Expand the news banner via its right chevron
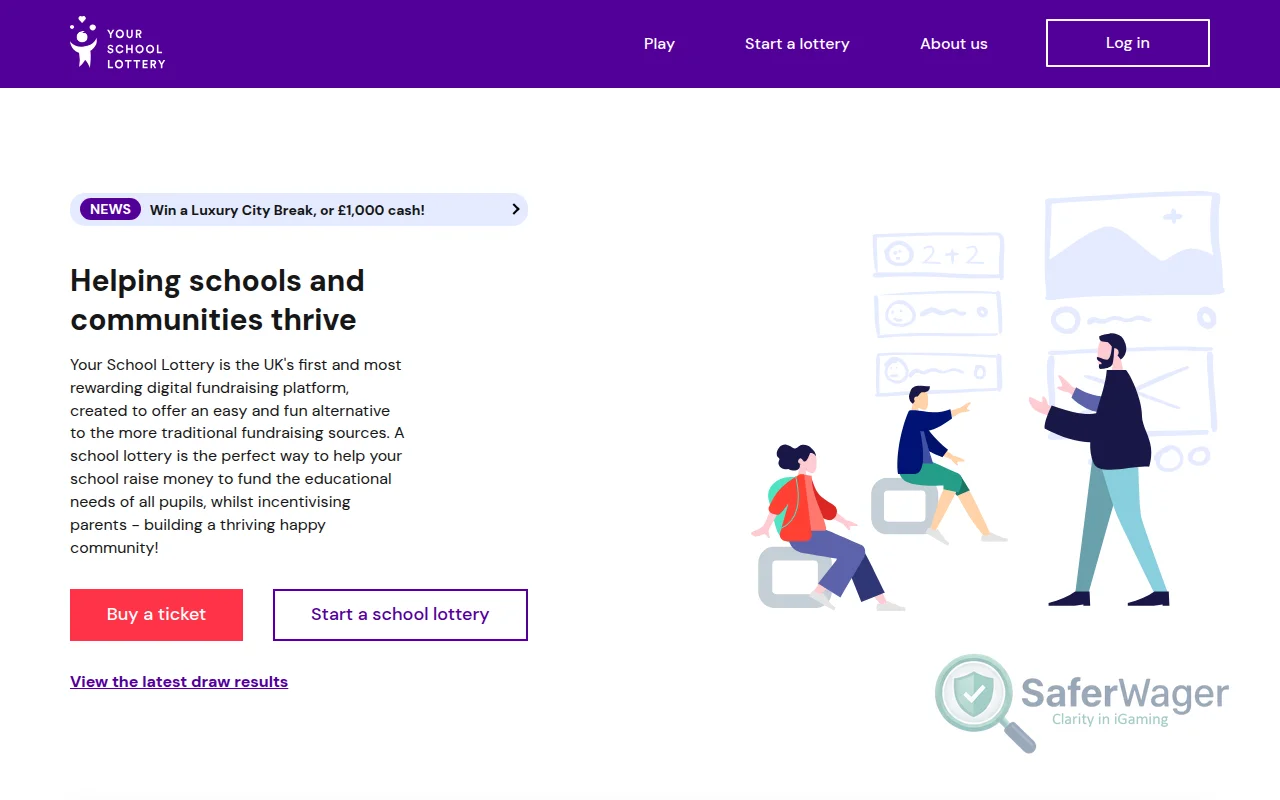Screen dimensions: 1280x800 (x=515, y=209)
